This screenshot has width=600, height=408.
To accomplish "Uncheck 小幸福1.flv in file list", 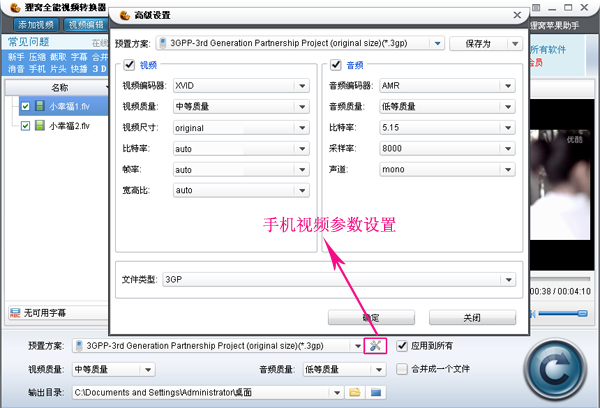I will point(25,106).
